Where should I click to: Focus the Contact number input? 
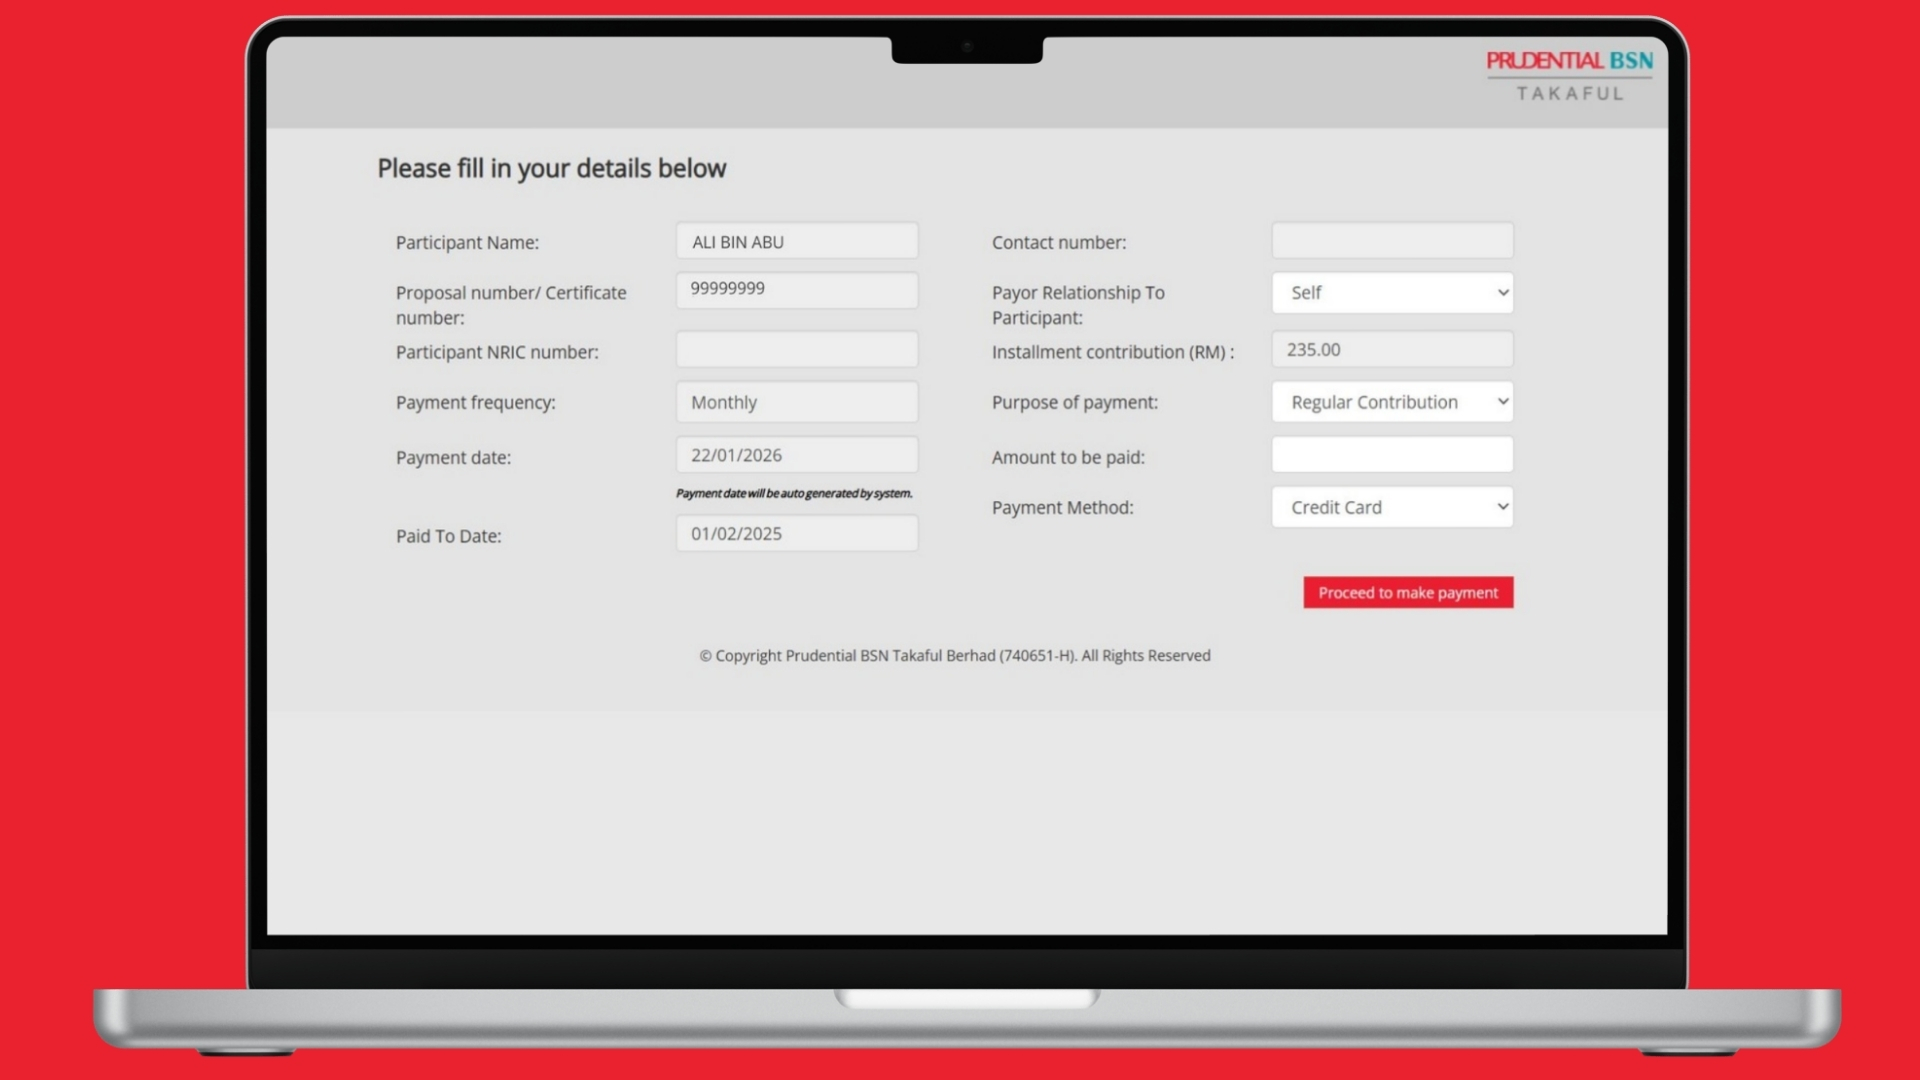1392,241
